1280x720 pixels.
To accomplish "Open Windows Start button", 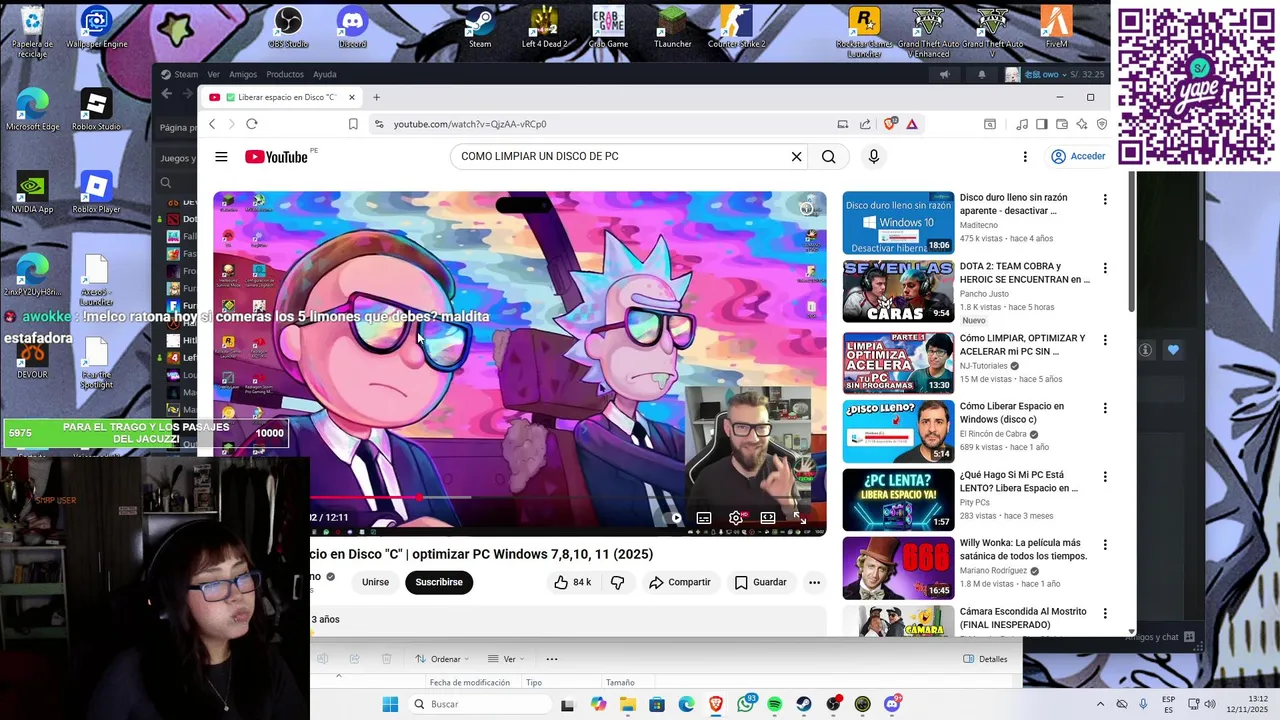I will [x=390, y=704].
